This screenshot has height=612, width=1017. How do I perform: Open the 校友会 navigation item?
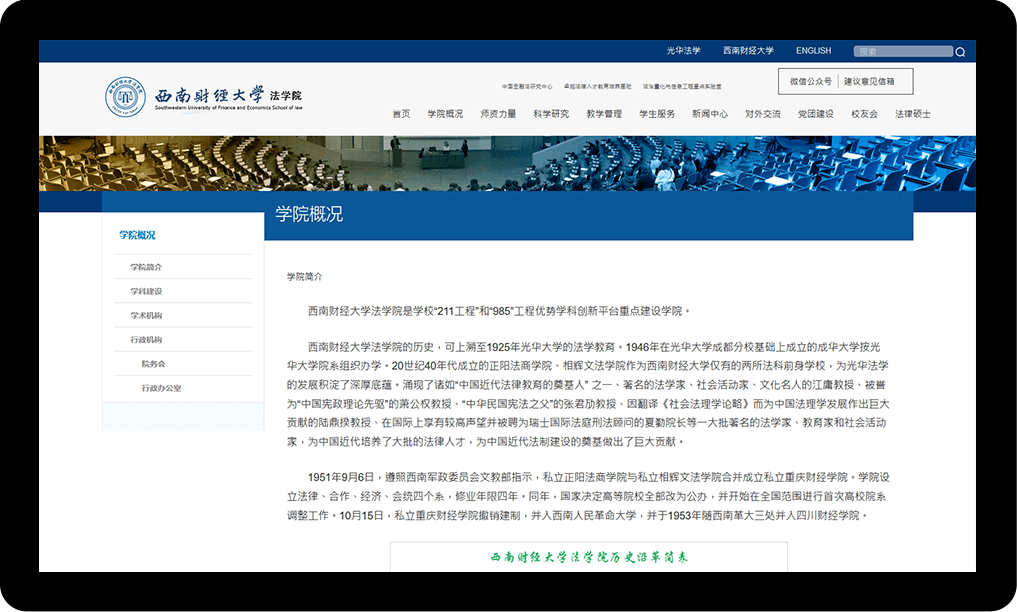tap(864, 114)
